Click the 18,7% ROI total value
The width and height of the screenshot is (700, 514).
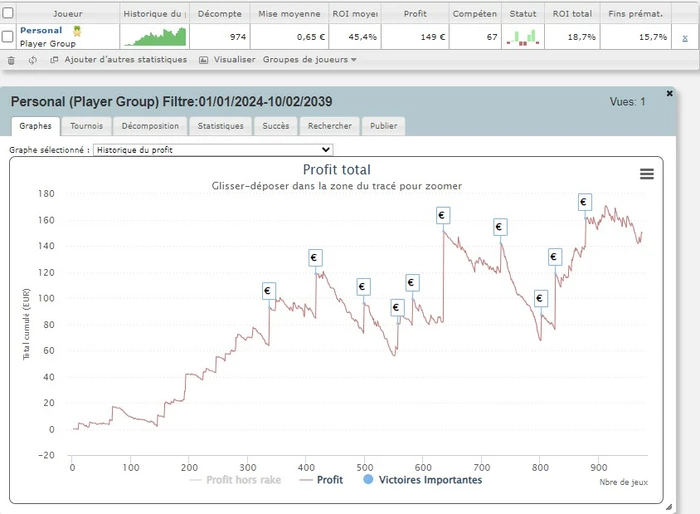[581, 37]
